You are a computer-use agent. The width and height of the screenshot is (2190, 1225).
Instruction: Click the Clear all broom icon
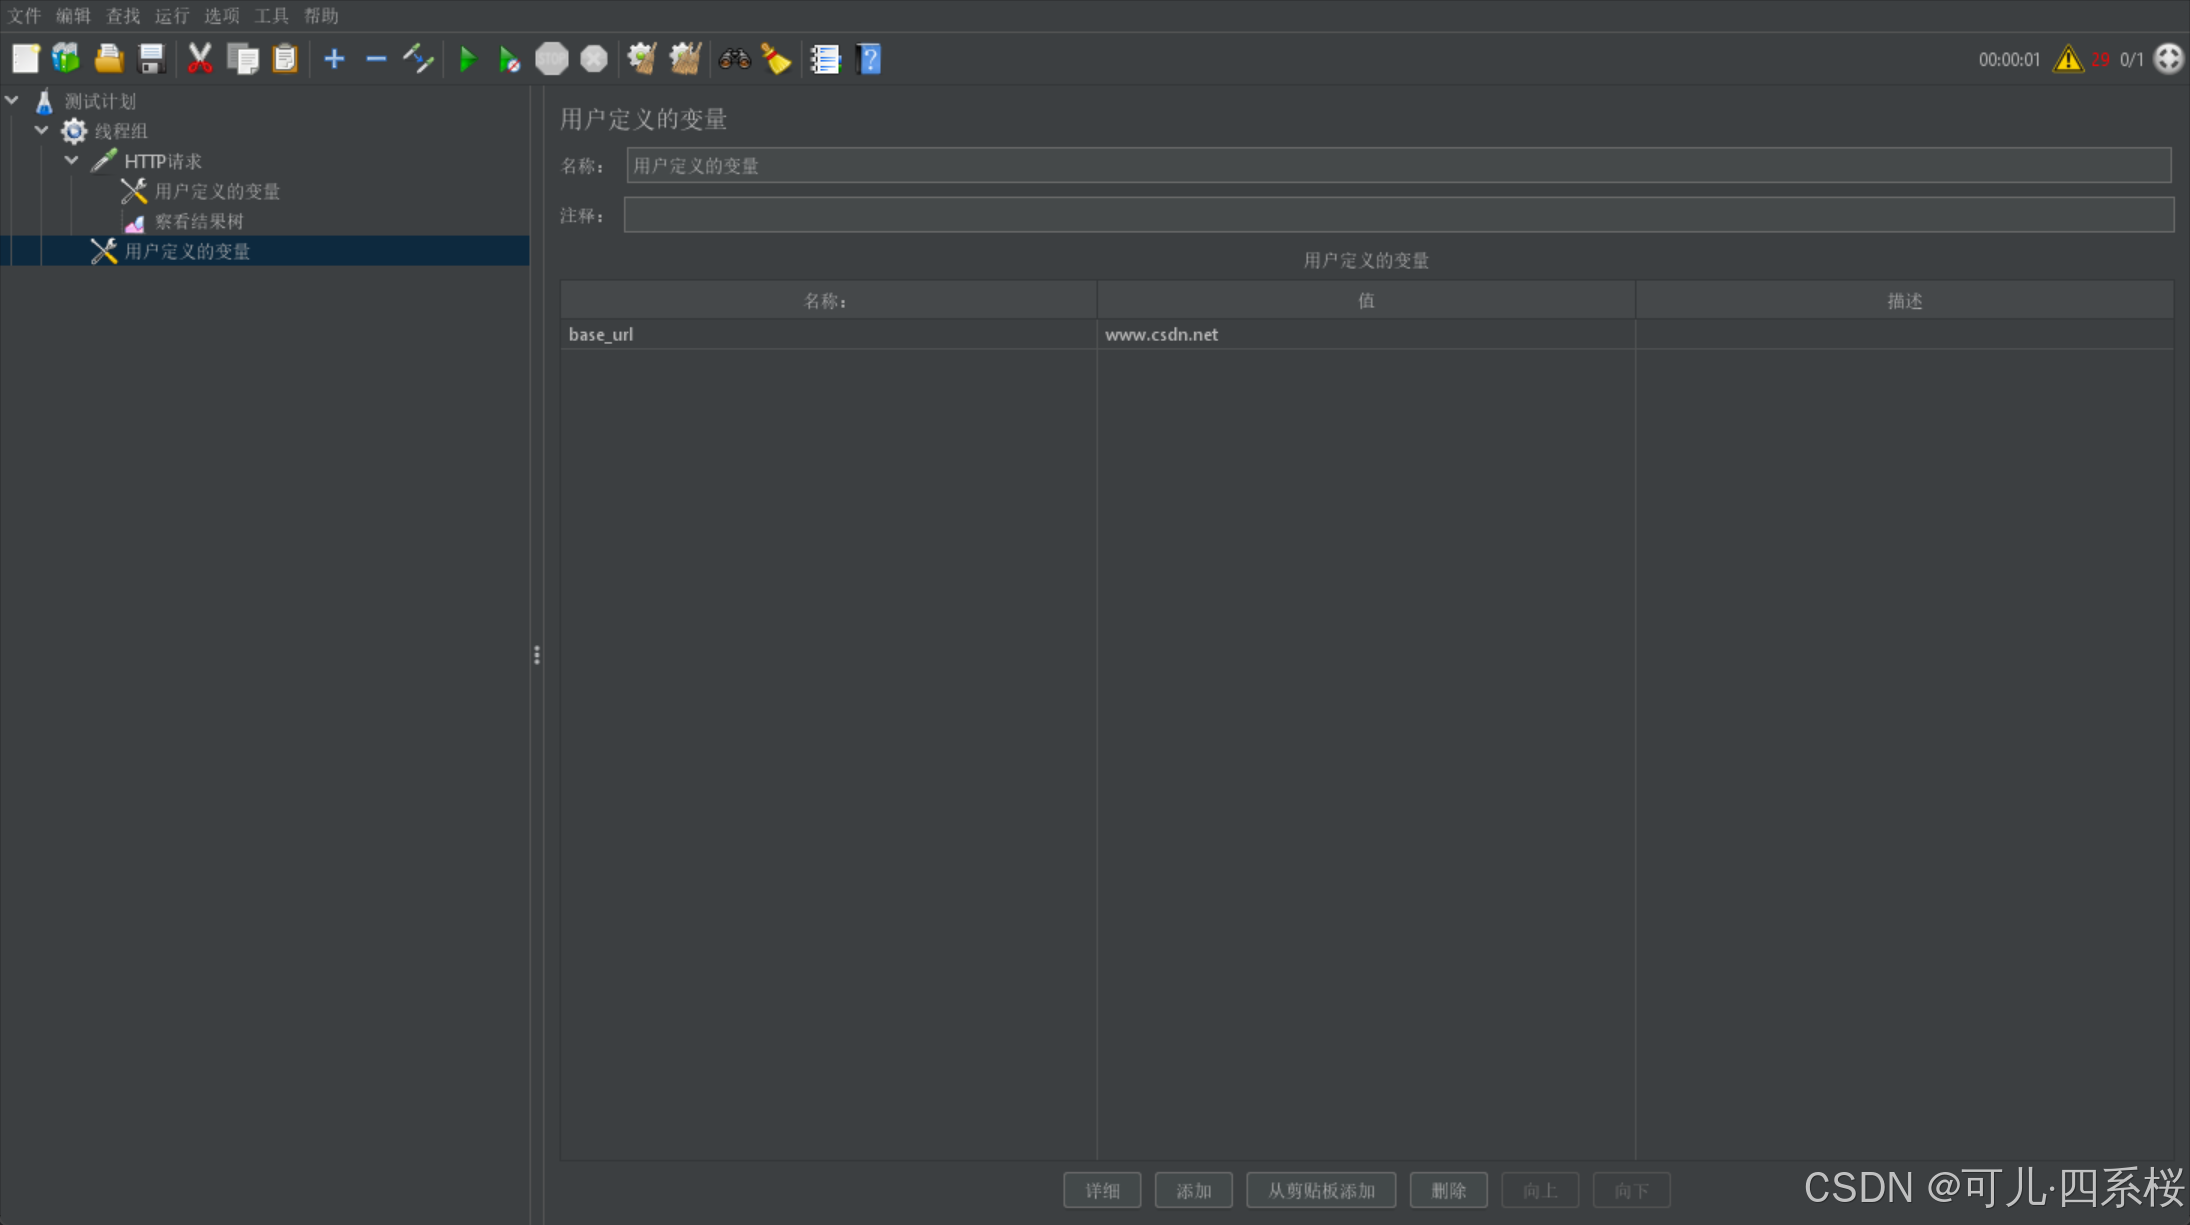pyautogui.click(x=685, y=60)
